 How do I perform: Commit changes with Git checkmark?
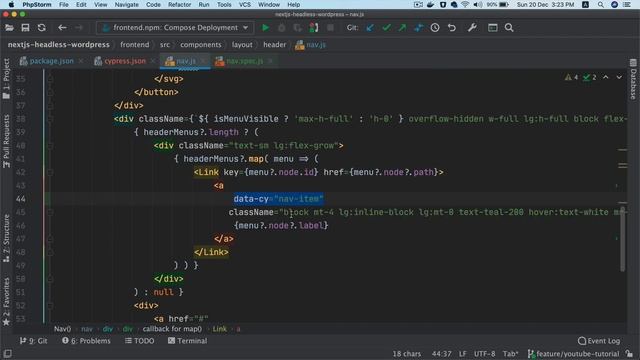[386, 28]
